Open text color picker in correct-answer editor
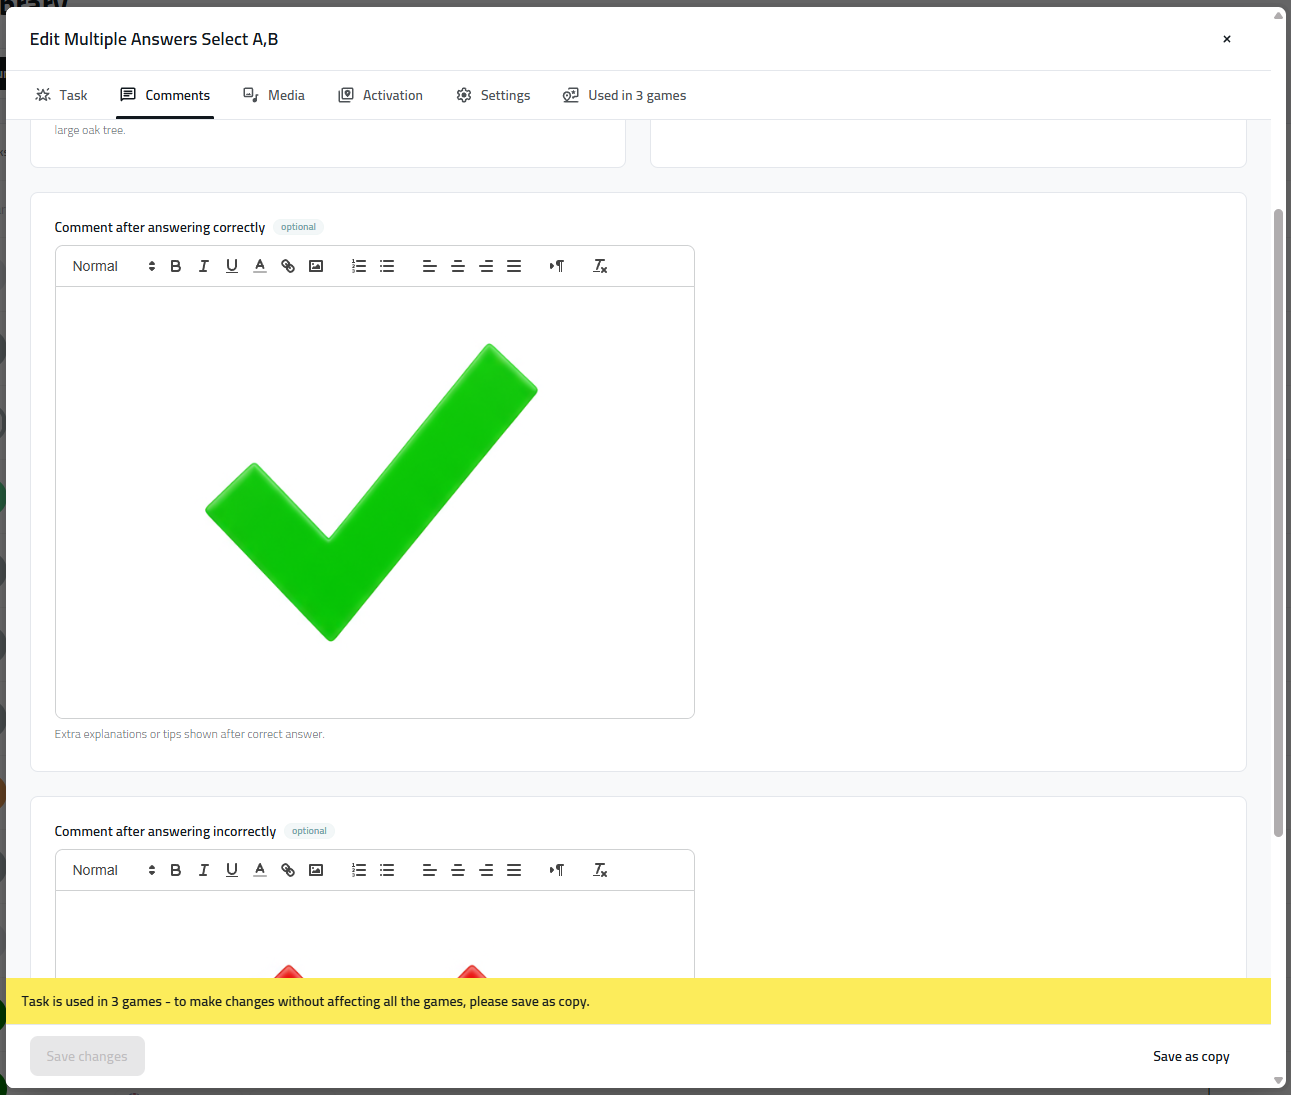The image size is (1291, 1095). point(260,266)
